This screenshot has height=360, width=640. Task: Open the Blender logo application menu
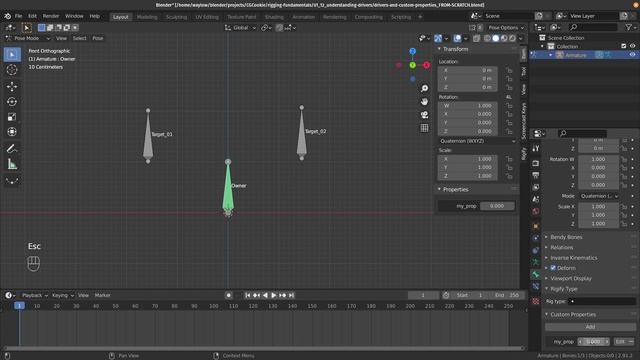pyautogui.click(x=7, y=16)
